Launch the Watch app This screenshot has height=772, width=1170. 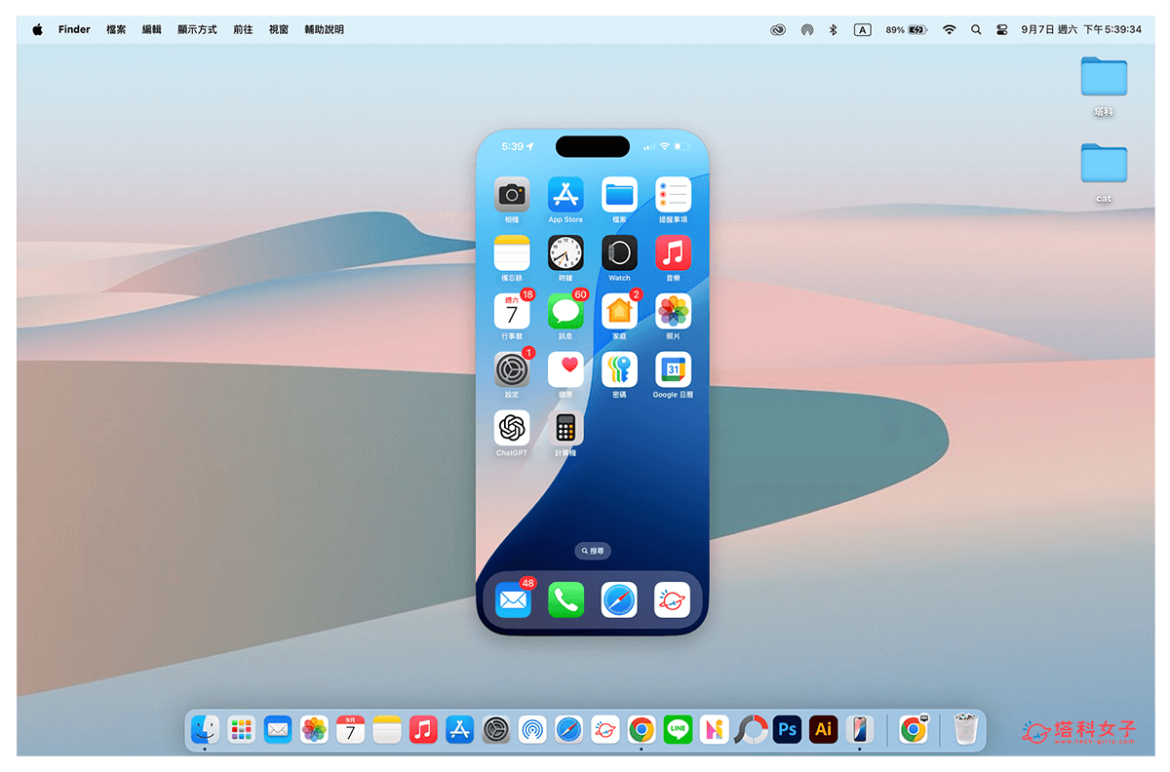click(x=619, y=253)
